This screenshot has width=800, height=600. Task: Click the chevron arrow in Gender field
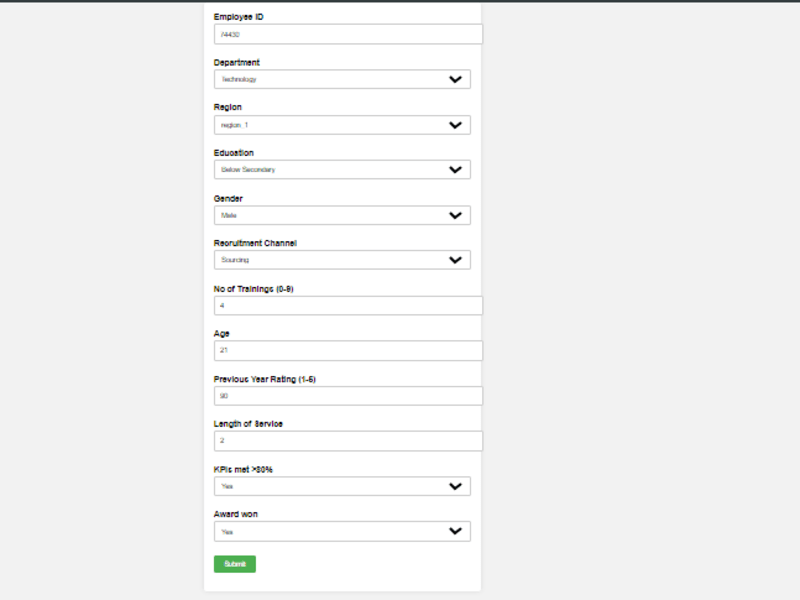pyautogui.click(x=455, y=215)
